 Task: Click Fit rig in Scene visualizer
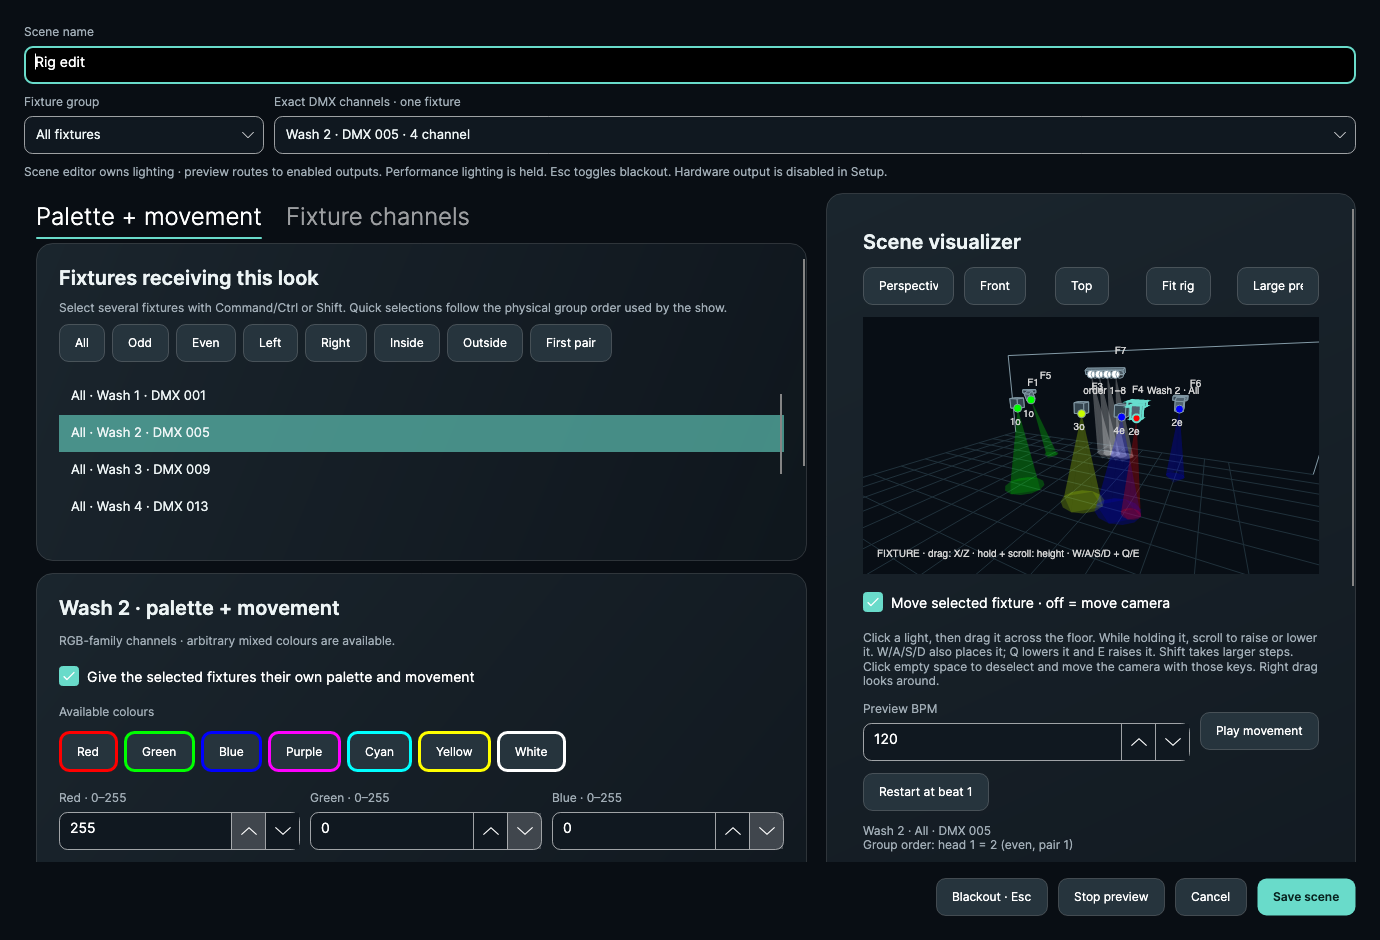[1178, 286]
